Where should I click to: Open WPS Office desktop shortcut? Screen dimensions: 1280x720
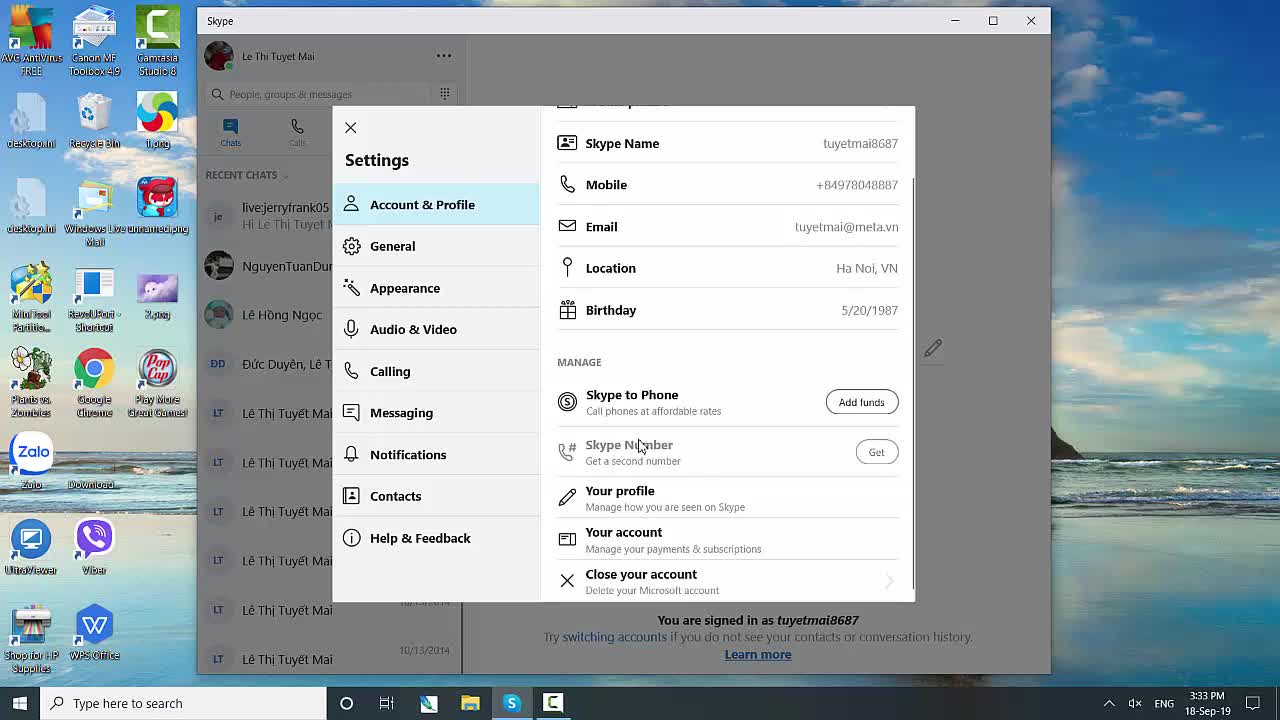point(94,633)
